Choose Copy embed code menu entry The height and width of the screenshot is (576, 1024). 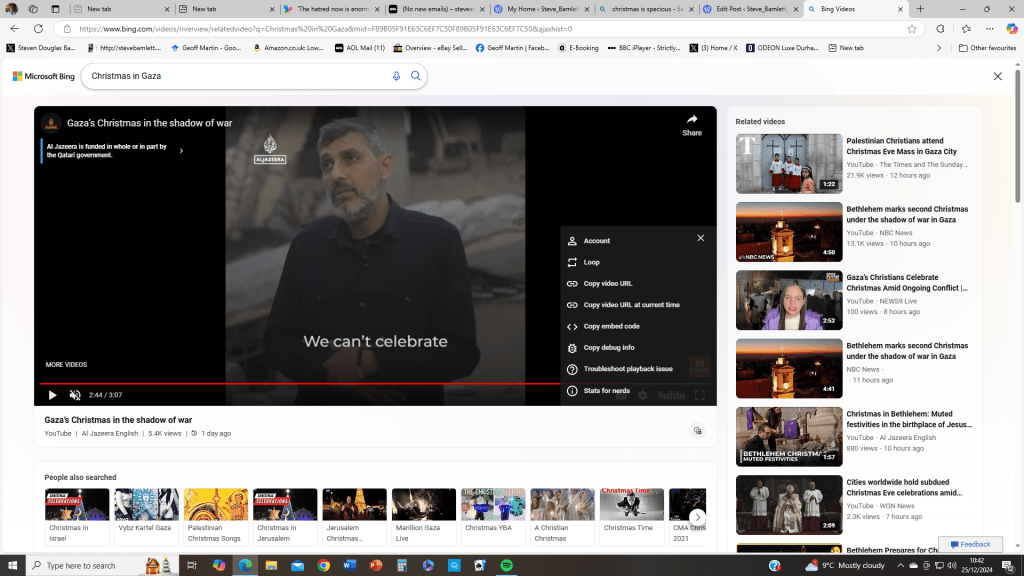(611, 326)
